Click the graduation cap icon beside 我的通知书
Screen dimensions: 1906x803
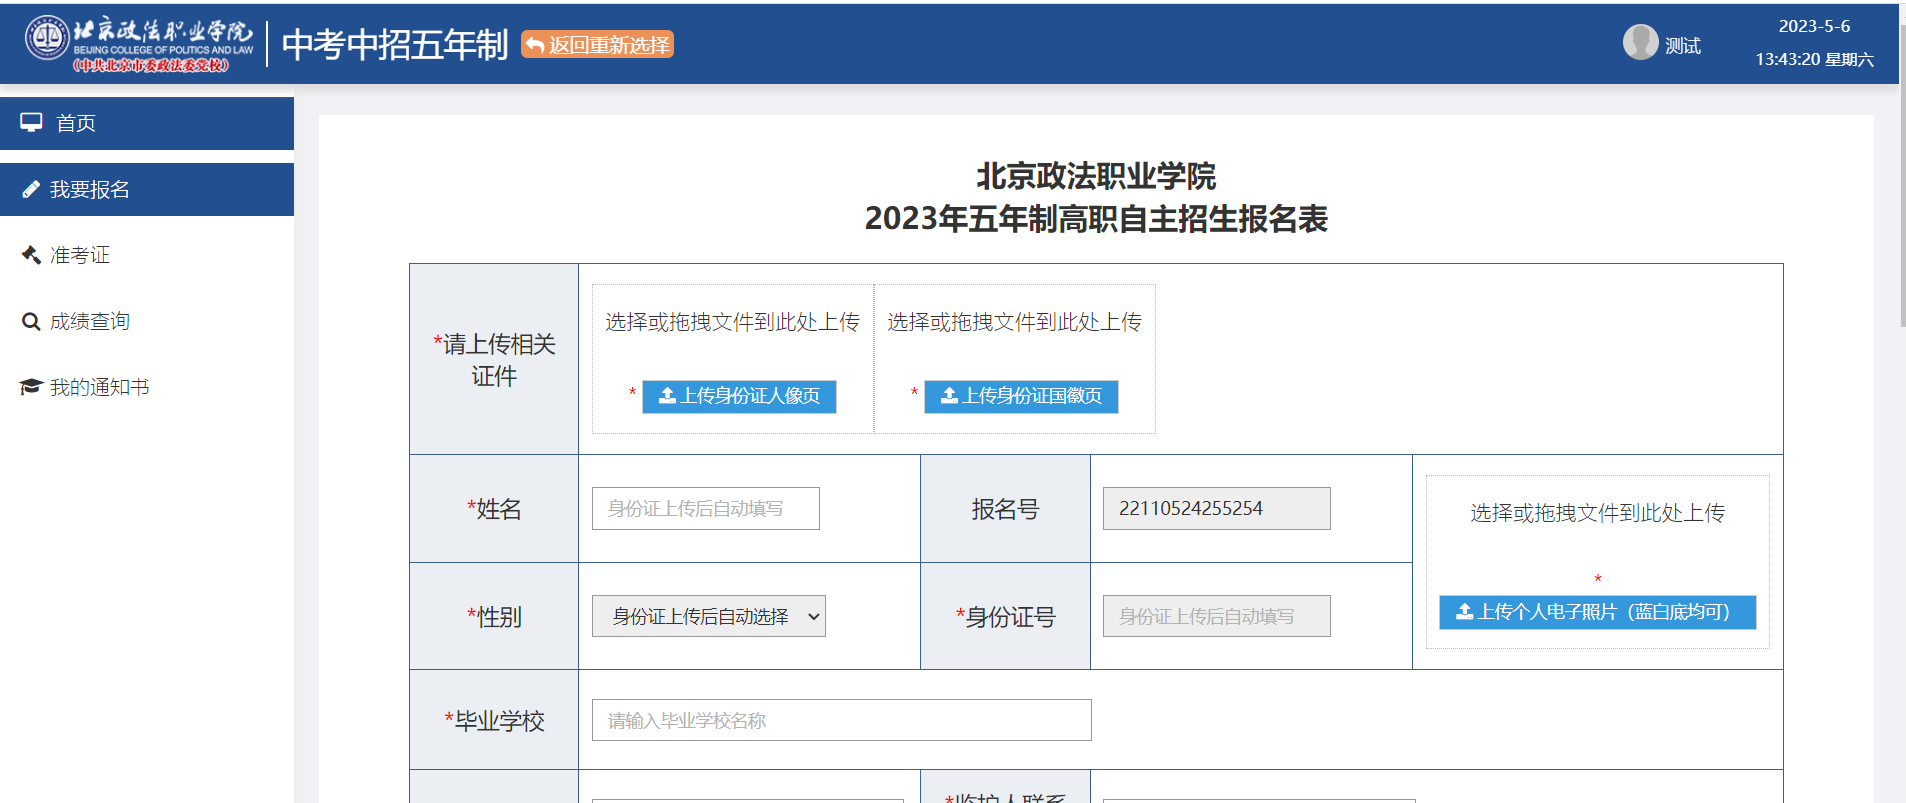tap(31, 387)
